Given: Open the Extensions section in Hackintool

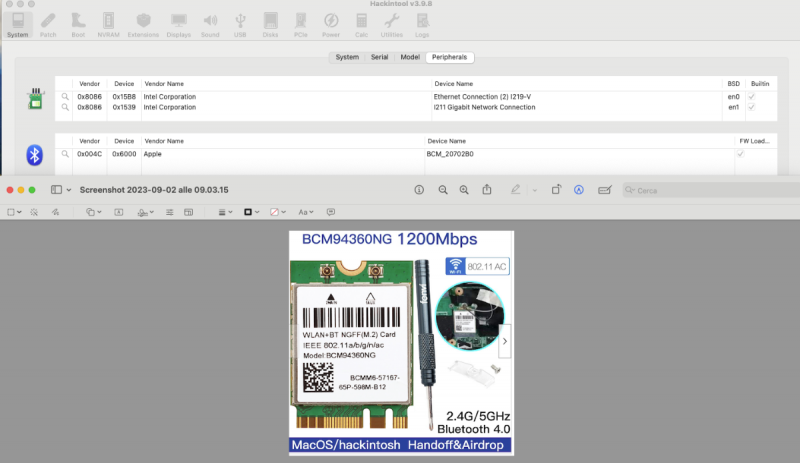Looking at the screenshot, I should click(143, 25).
